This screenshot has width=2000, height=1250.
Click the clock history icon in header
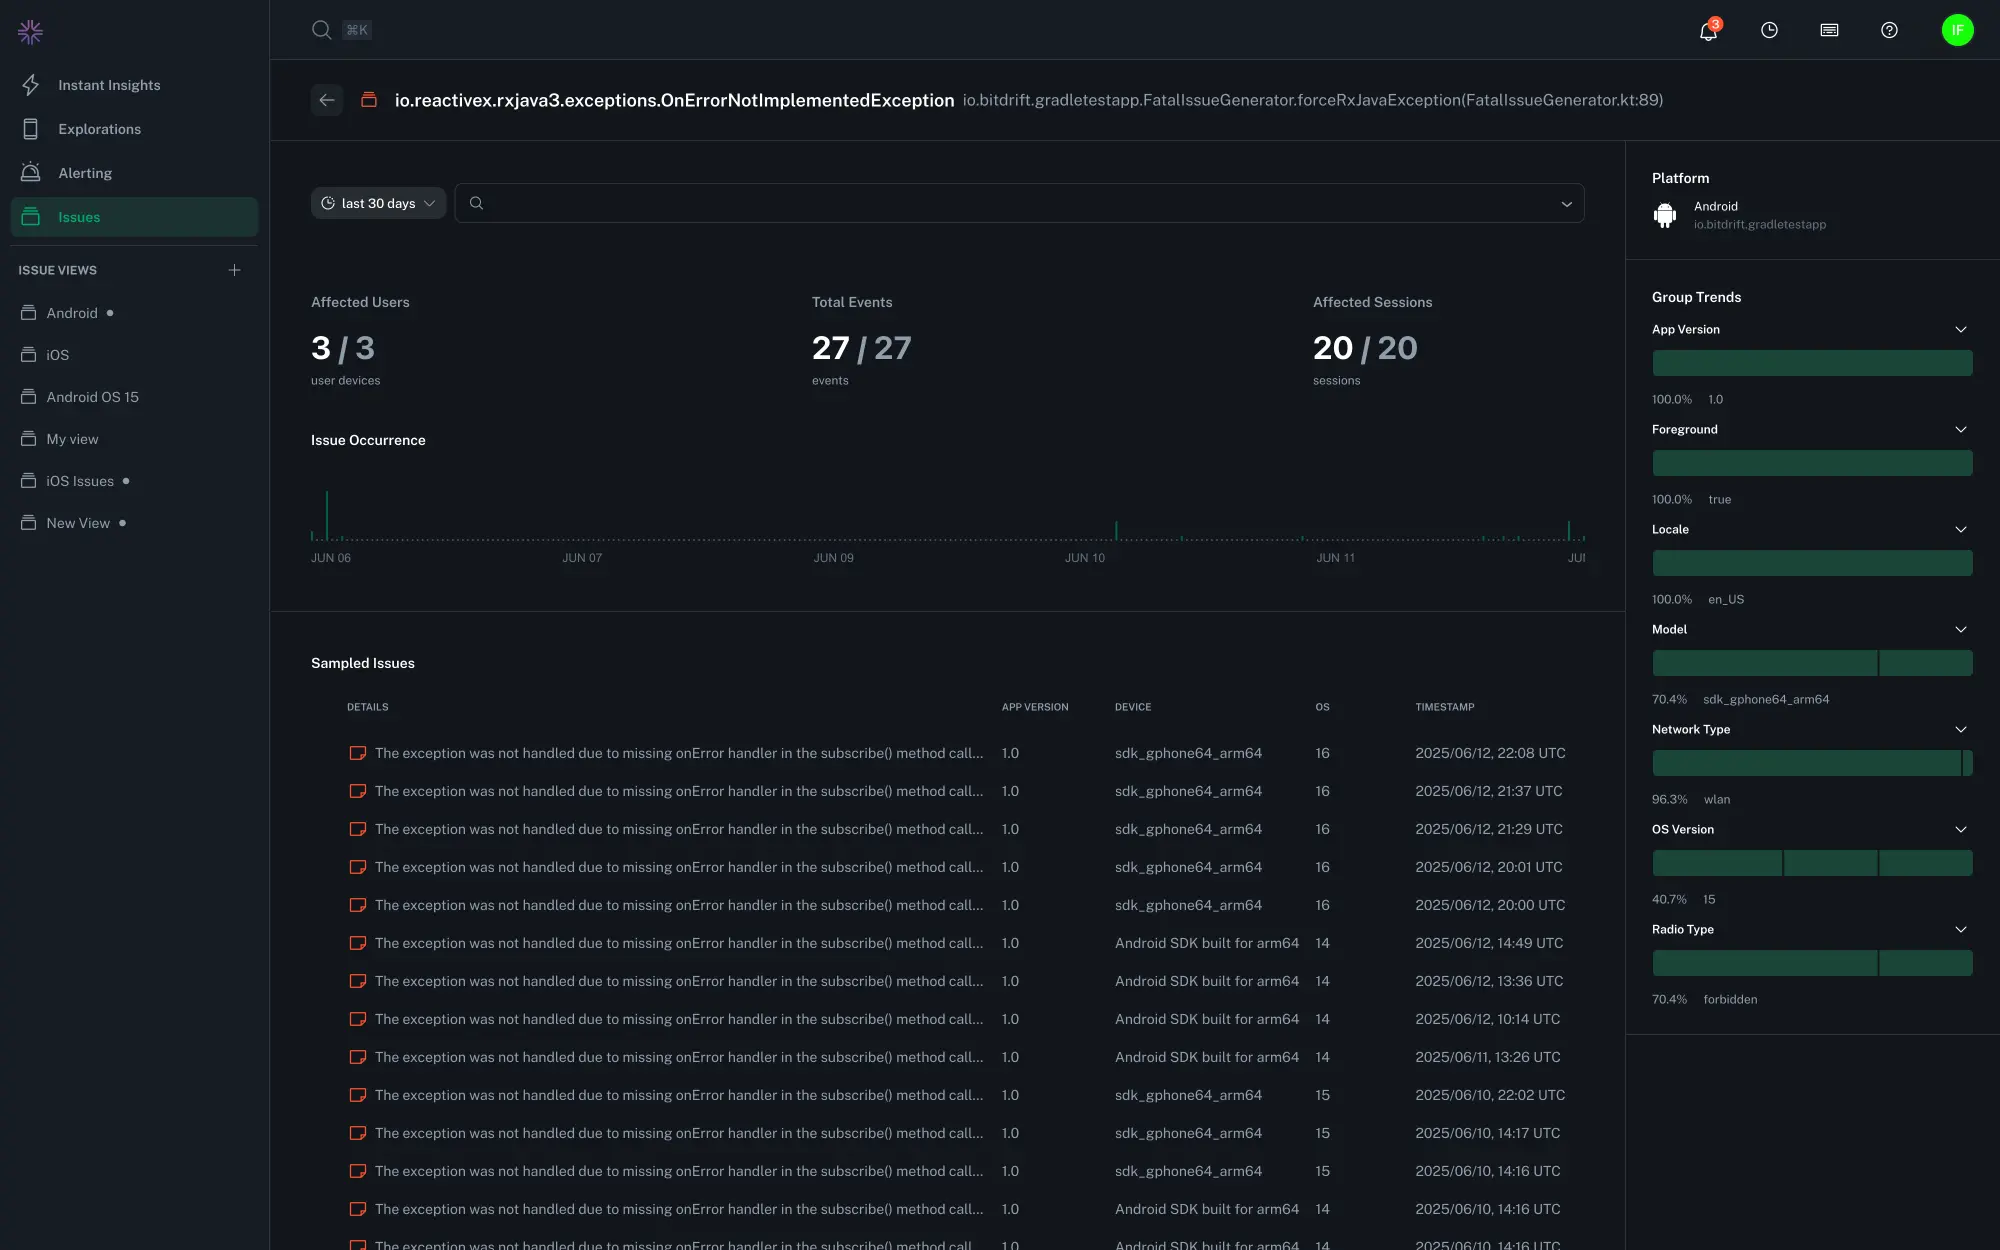(x=1769, y=30)
